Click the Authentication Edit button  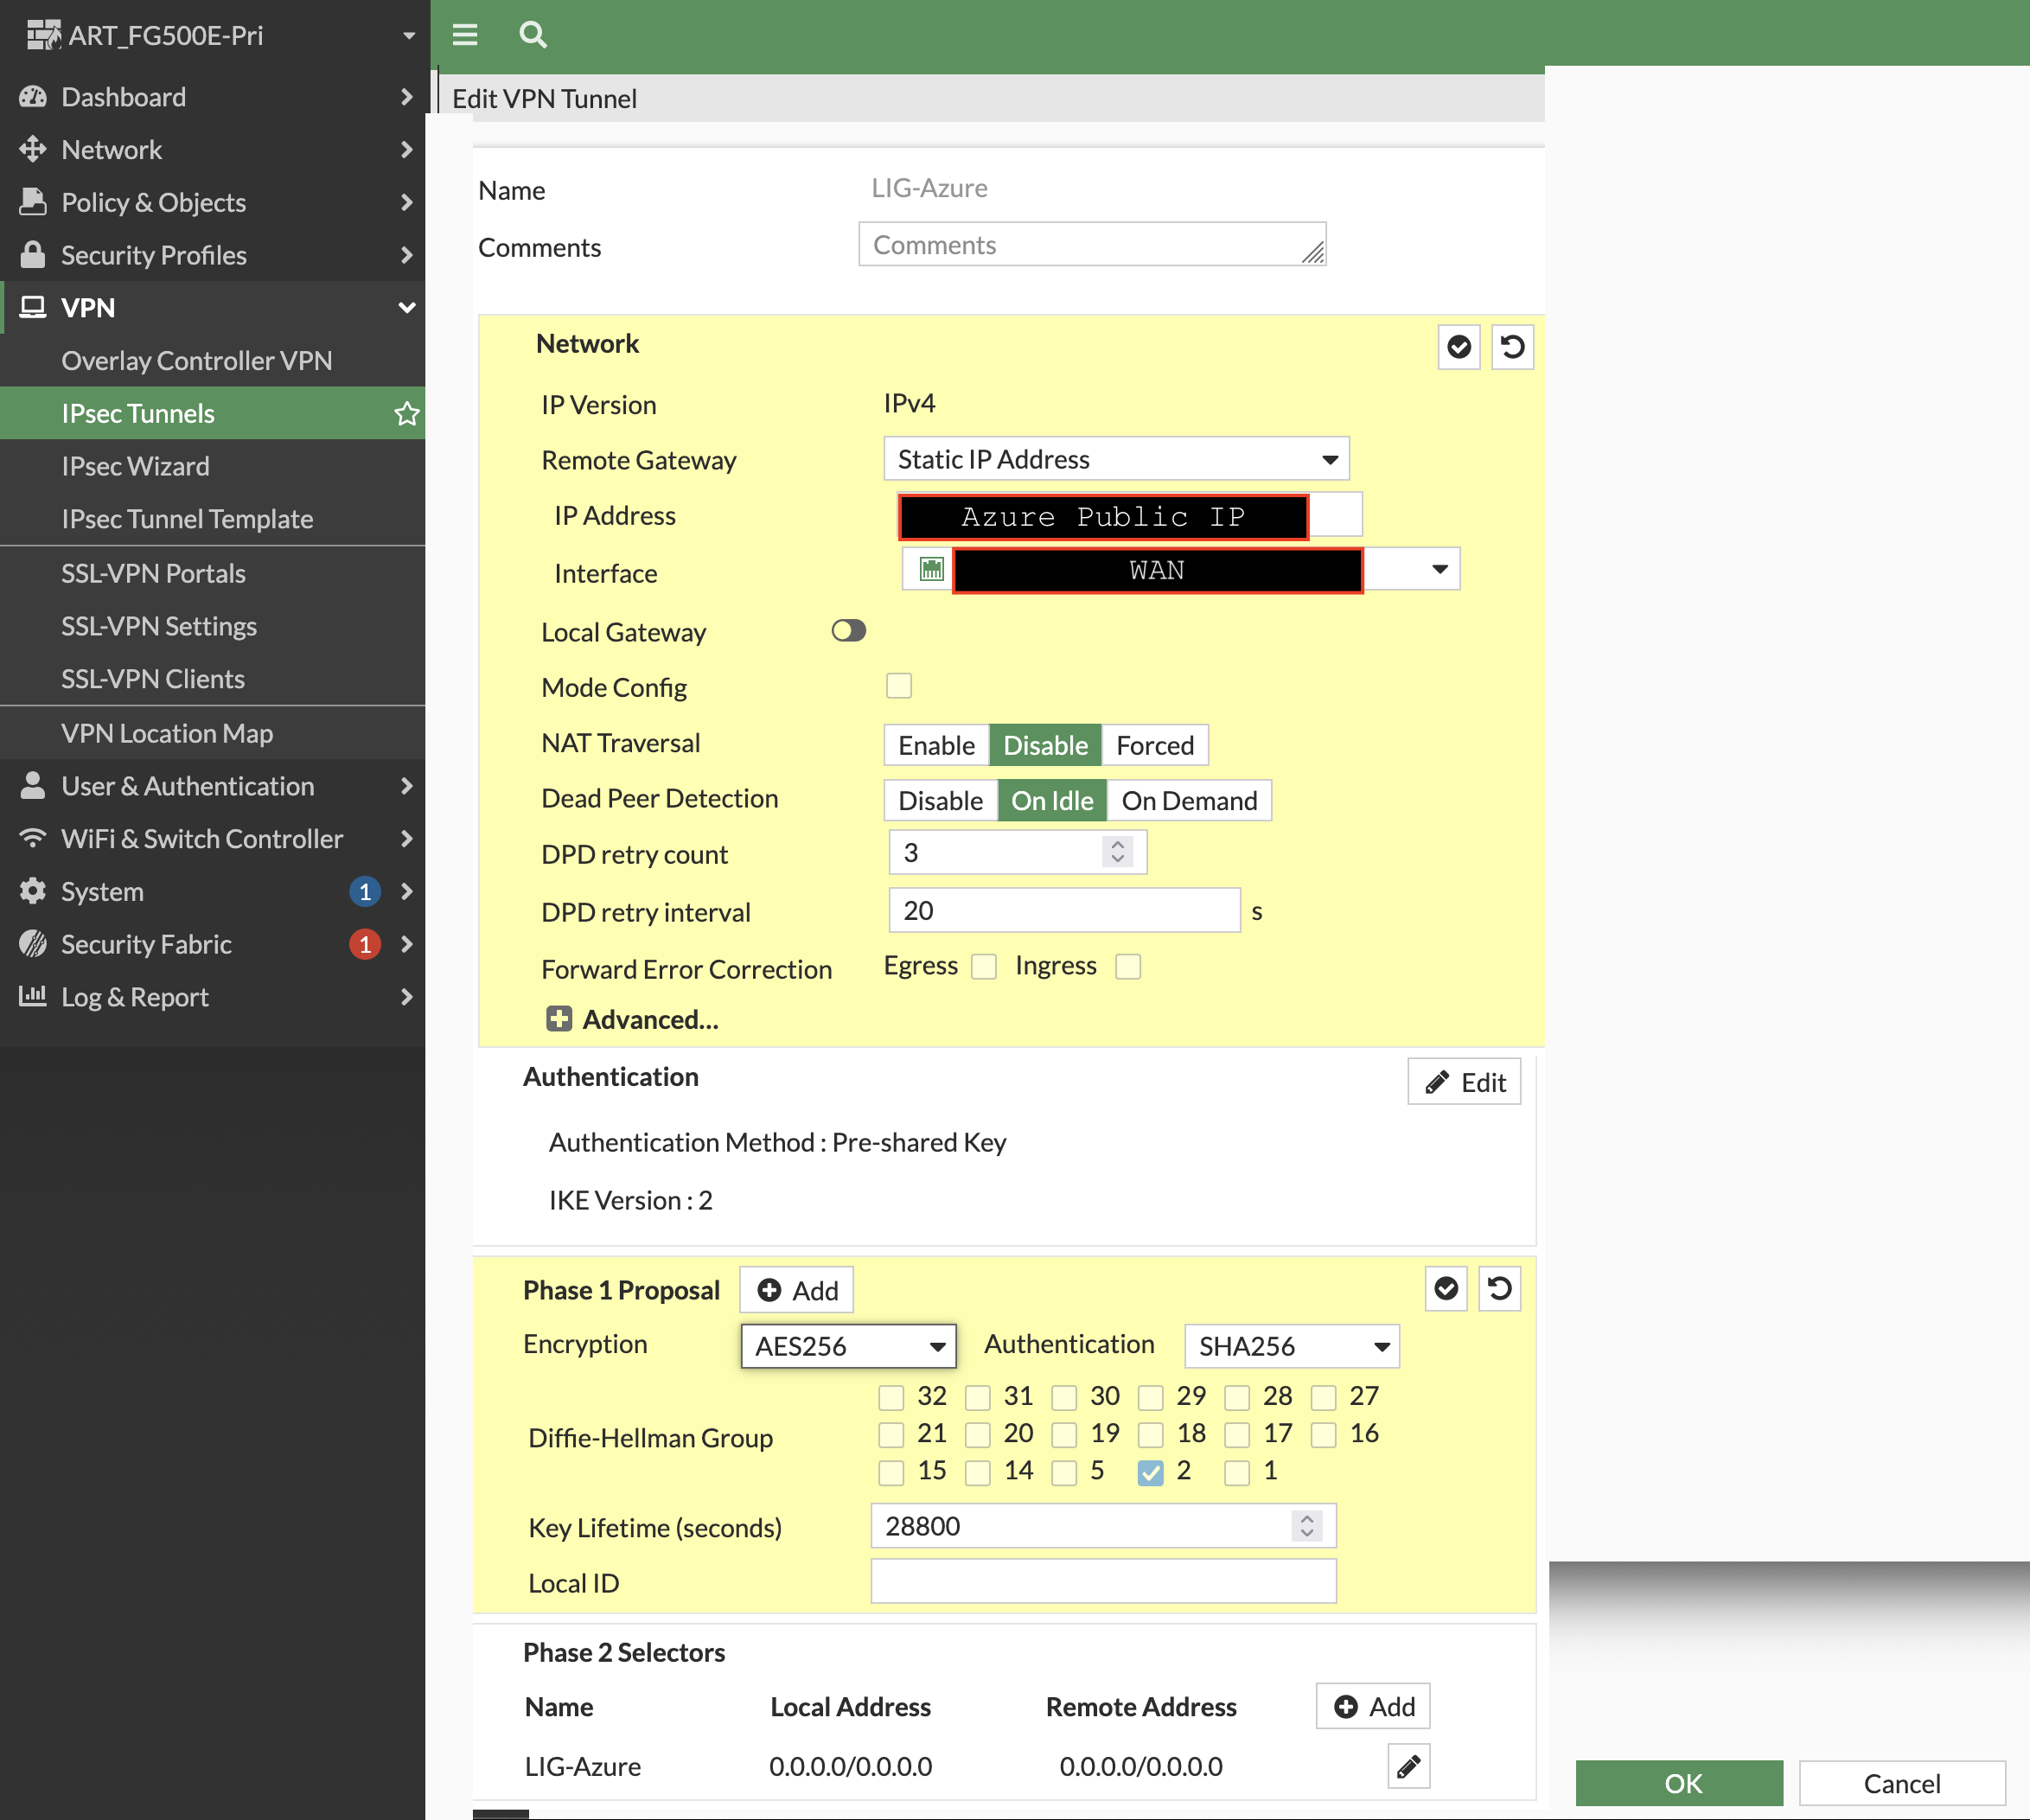(x=1465, y=1082)
